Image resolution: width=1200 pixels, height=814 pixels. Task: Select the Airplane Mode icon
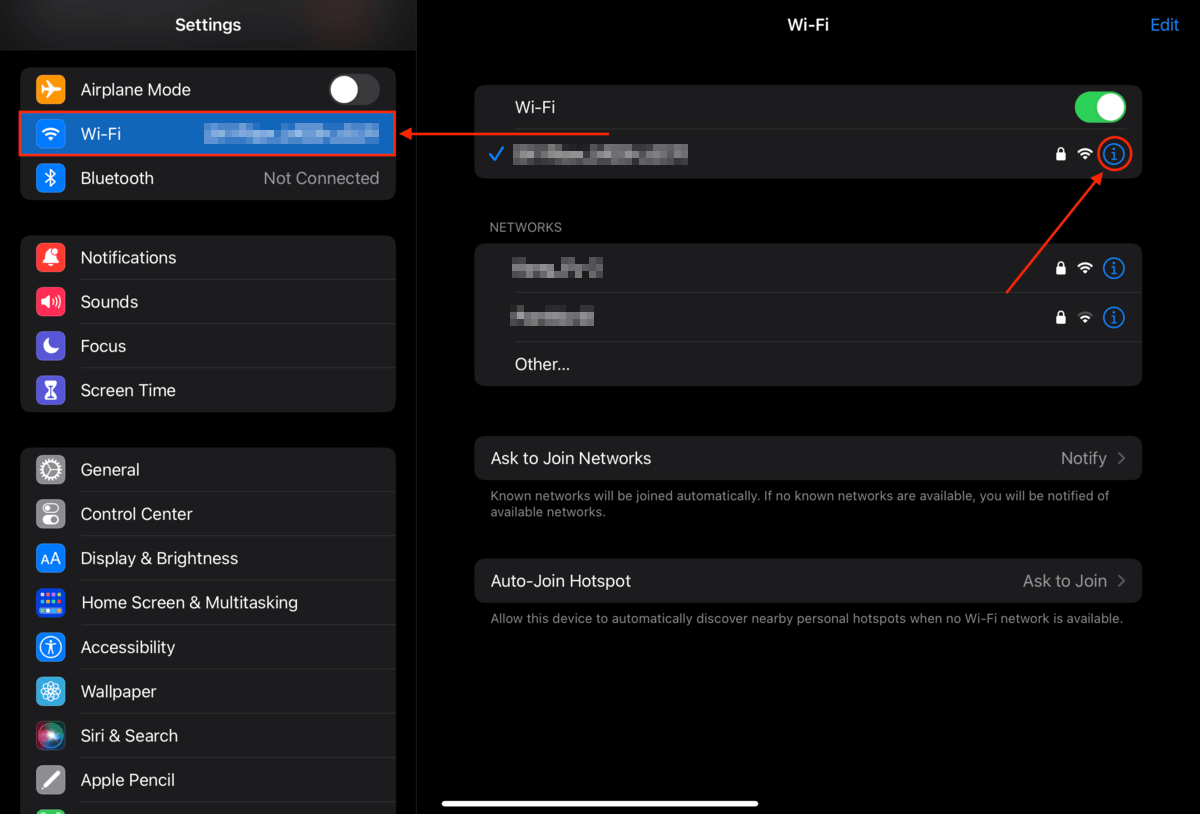pos(51,89)
